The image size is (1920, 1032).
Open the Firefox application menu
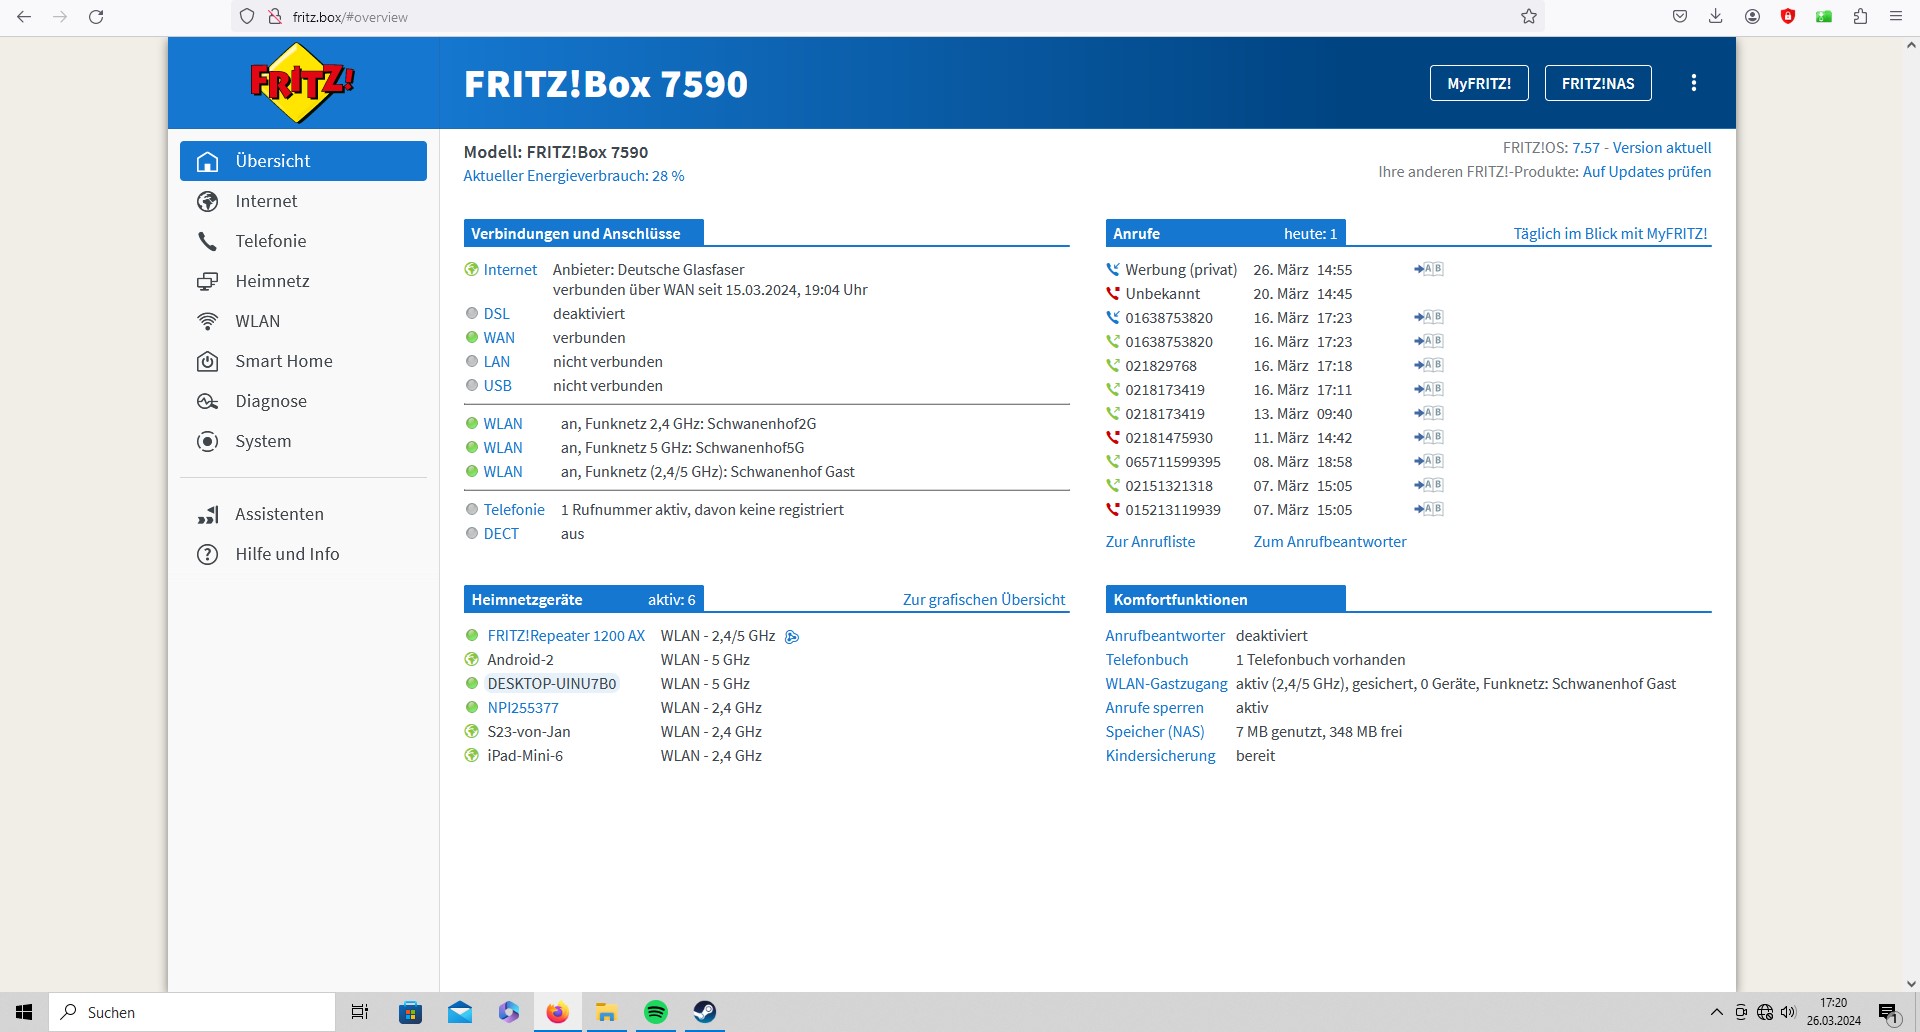pos(1895,17)
